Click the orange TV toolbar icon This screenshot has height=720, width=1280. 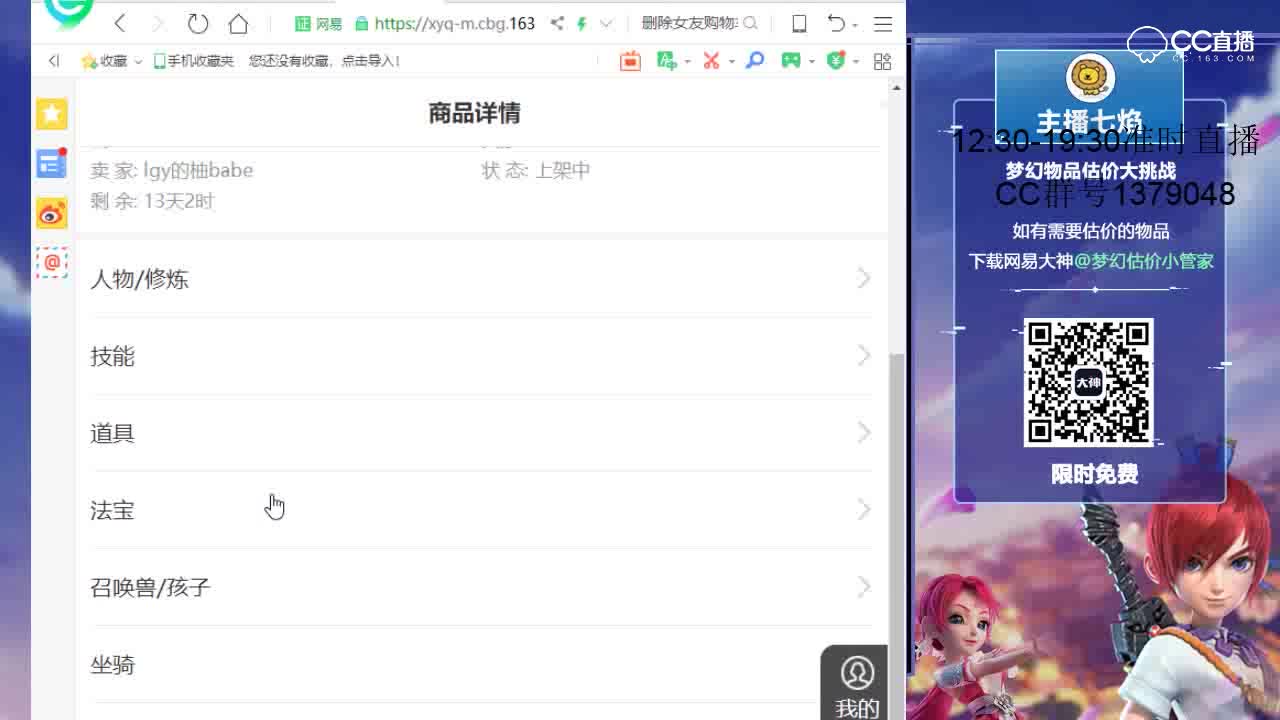(x=630, y=61)
